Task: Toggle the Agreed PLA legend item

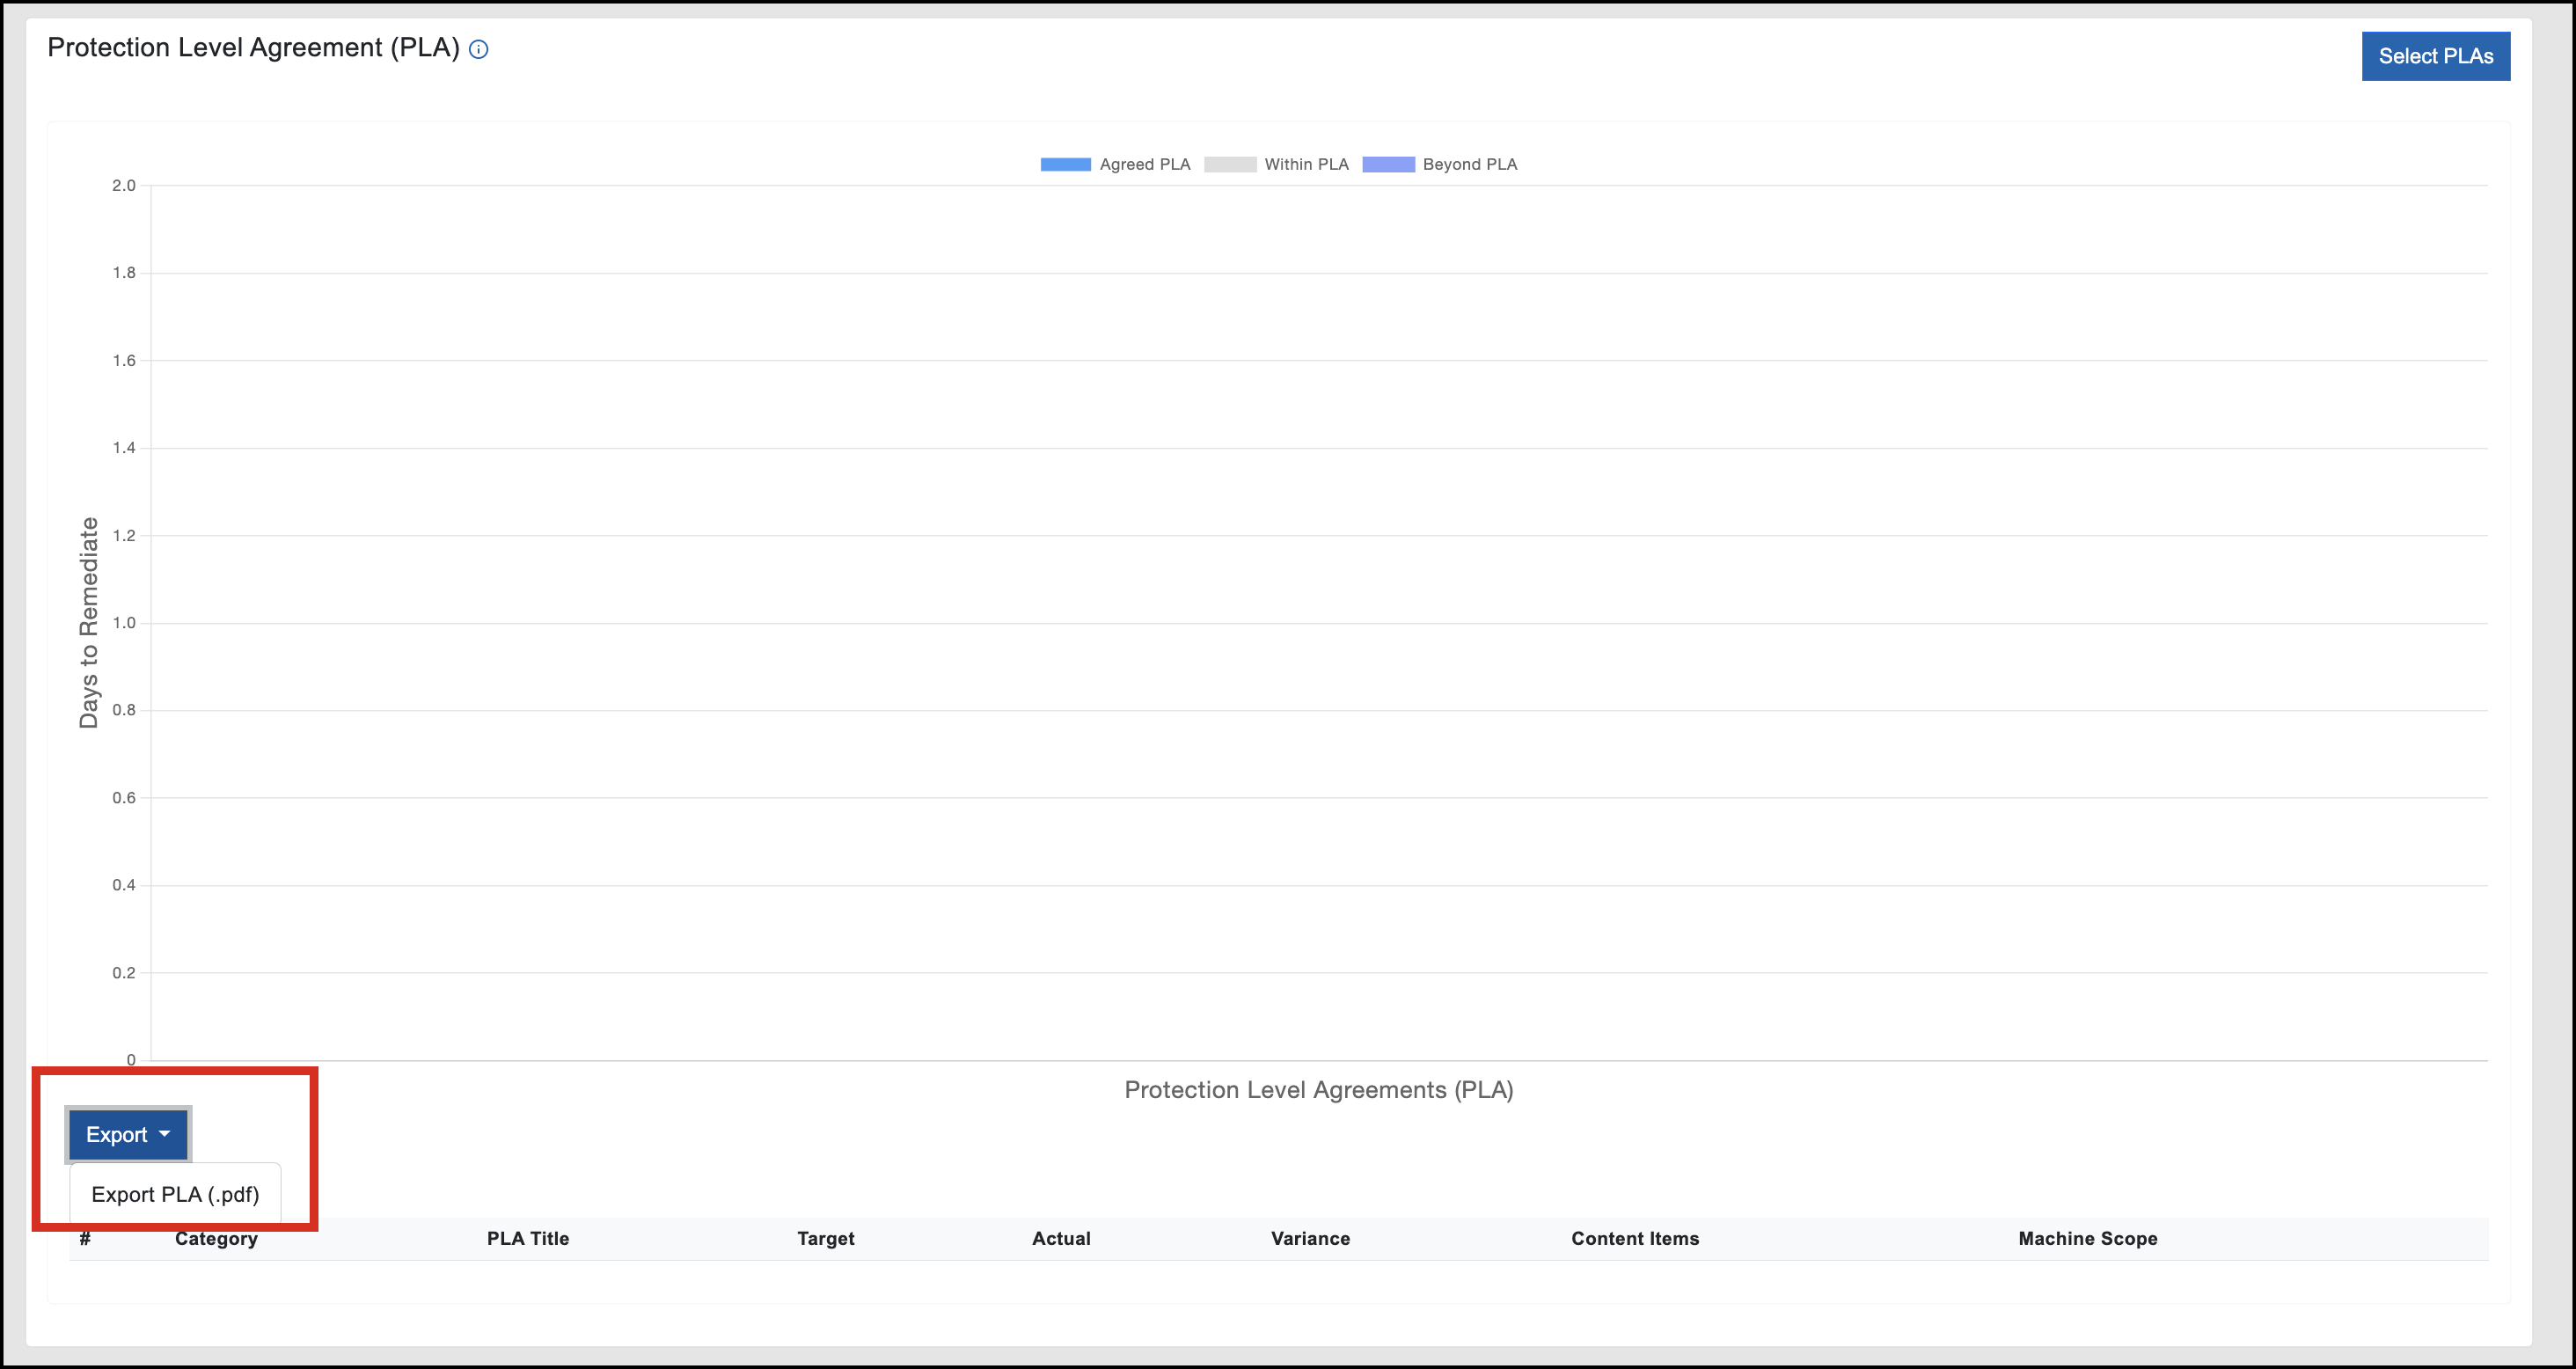Action: [x=1144, y=164]
